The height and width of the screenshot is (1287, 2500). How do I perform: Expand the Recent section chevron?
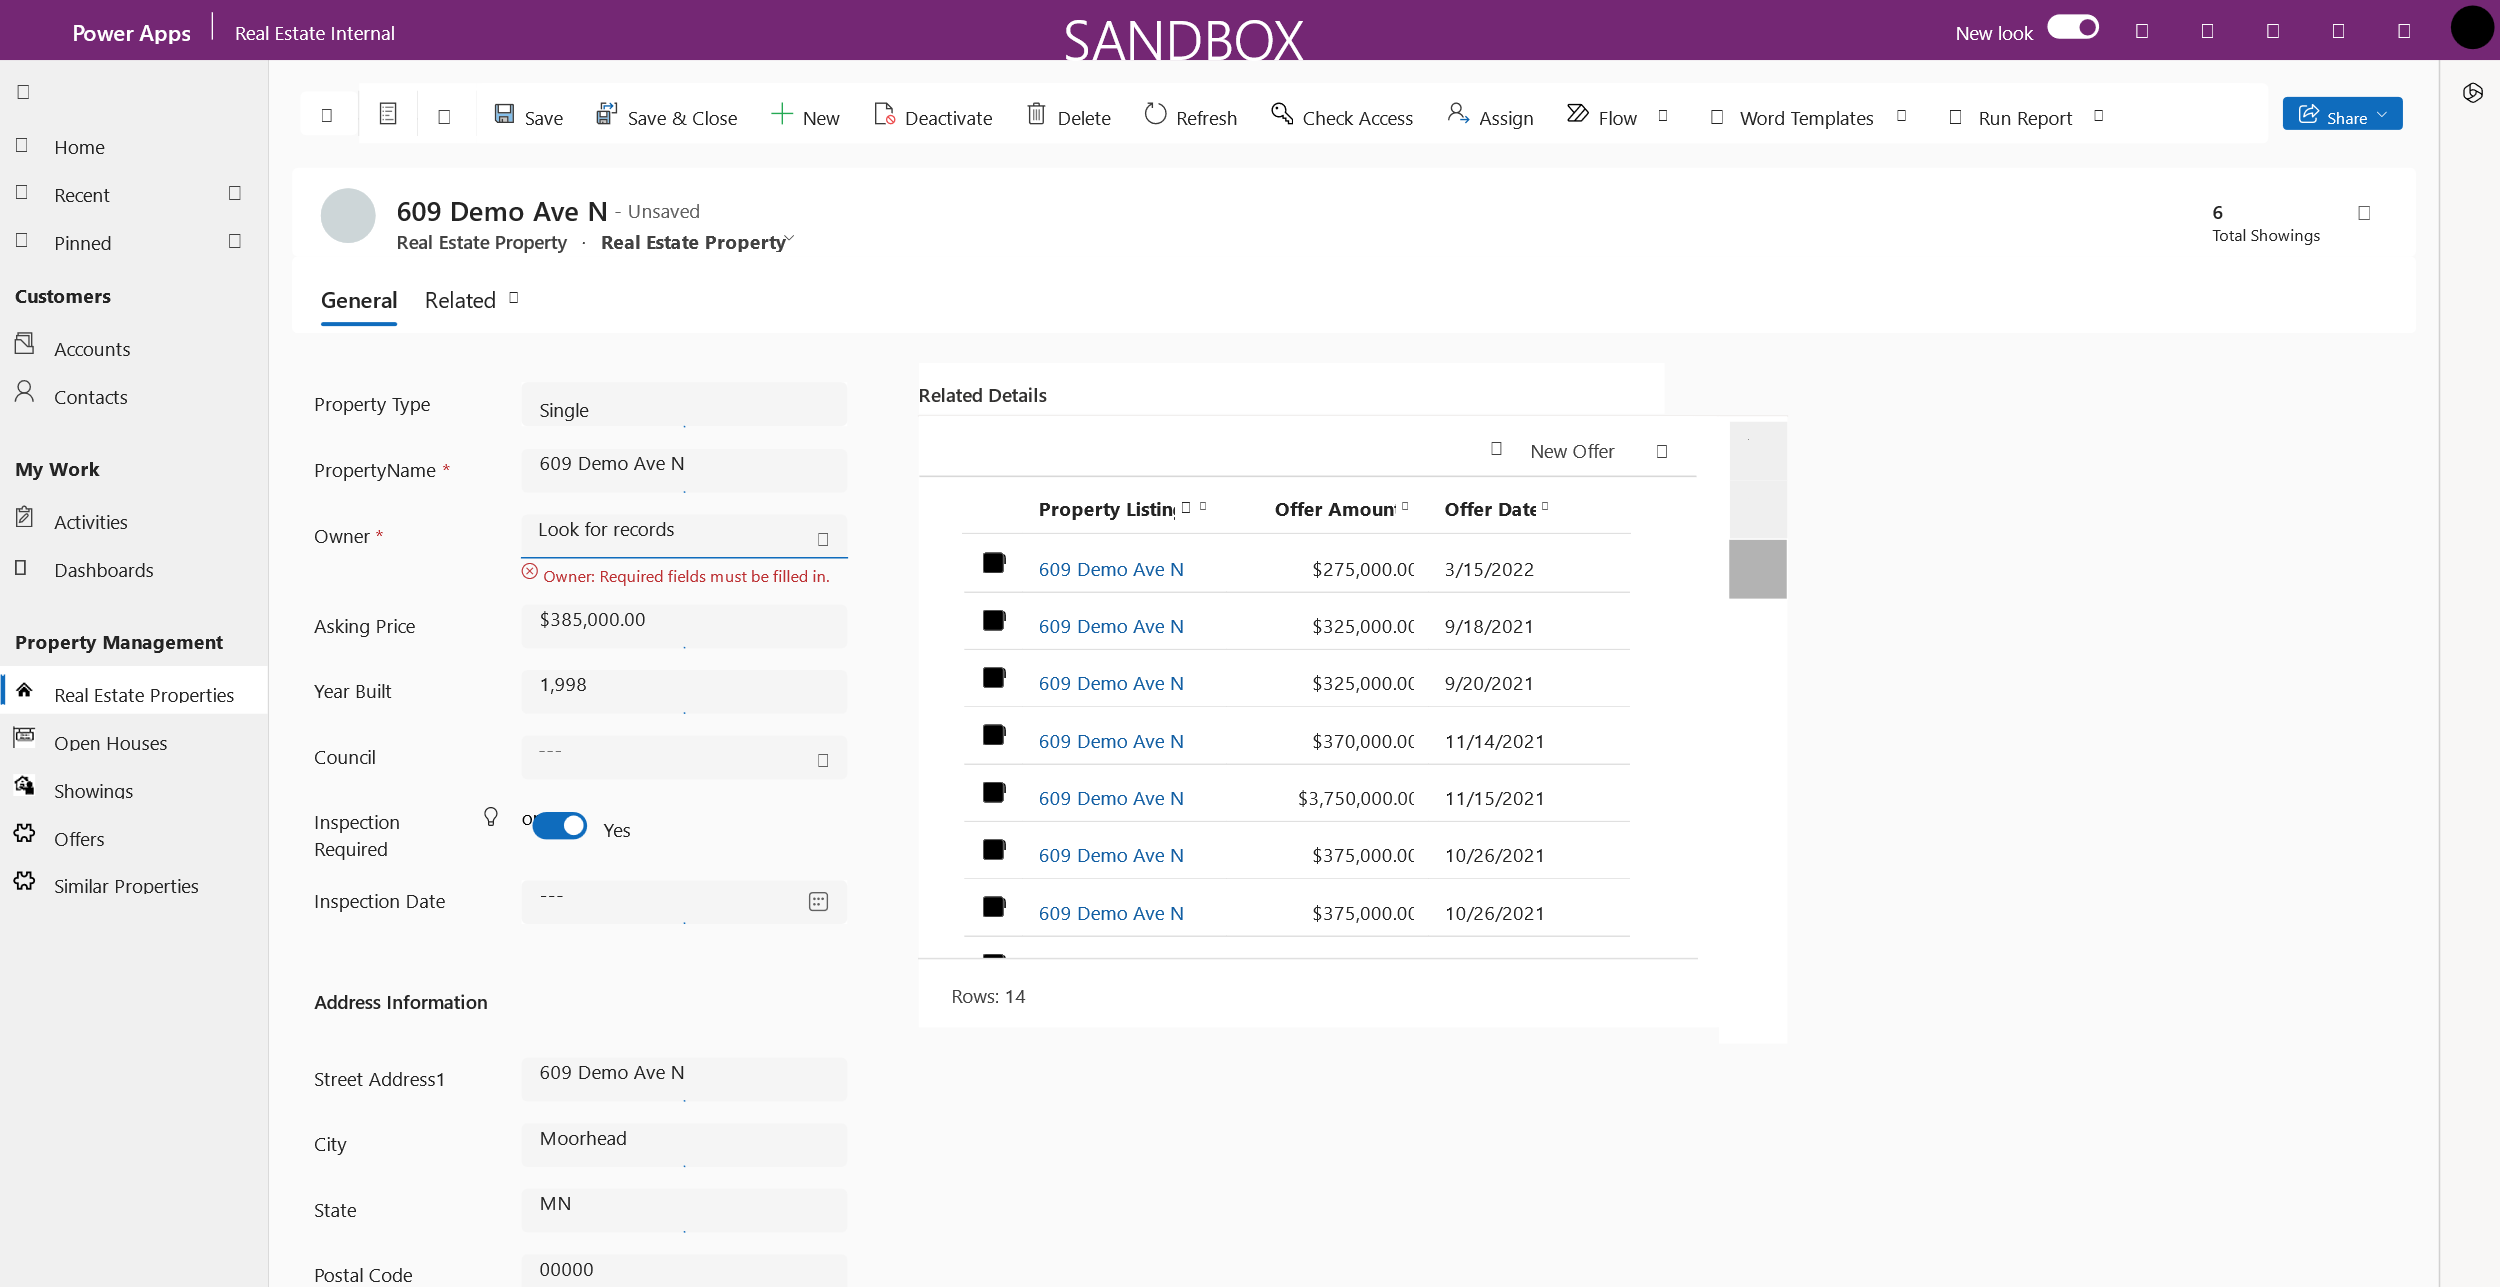[235, 193]
